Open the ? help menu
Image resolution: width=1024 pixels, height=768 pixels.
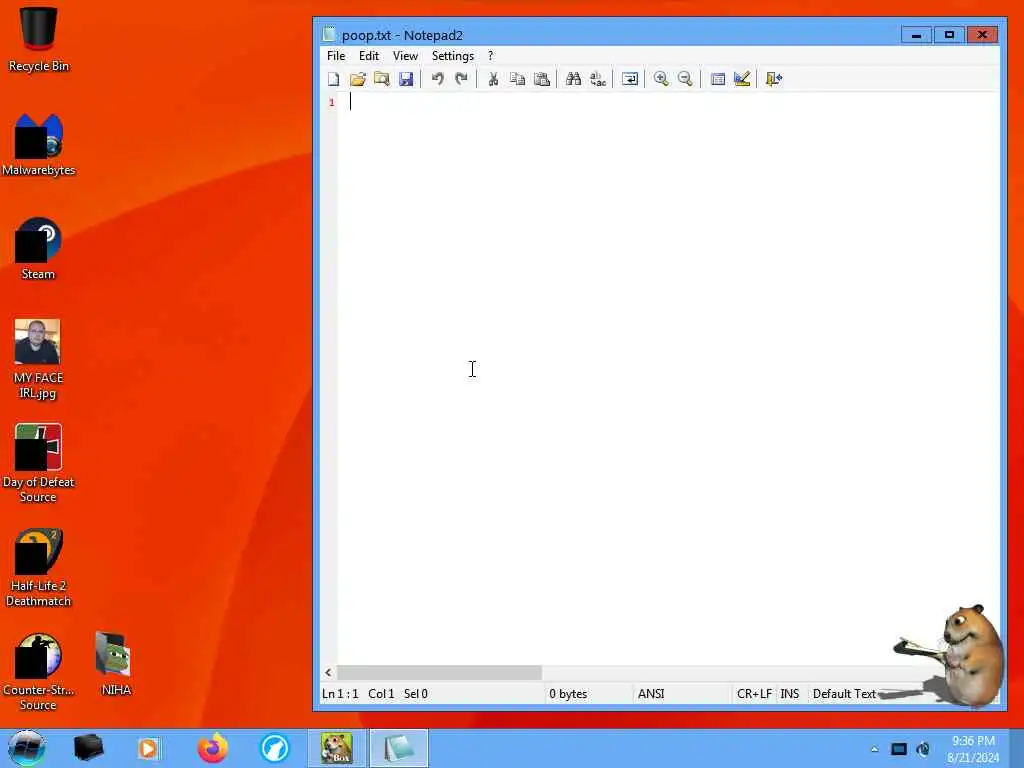point(490,56)
